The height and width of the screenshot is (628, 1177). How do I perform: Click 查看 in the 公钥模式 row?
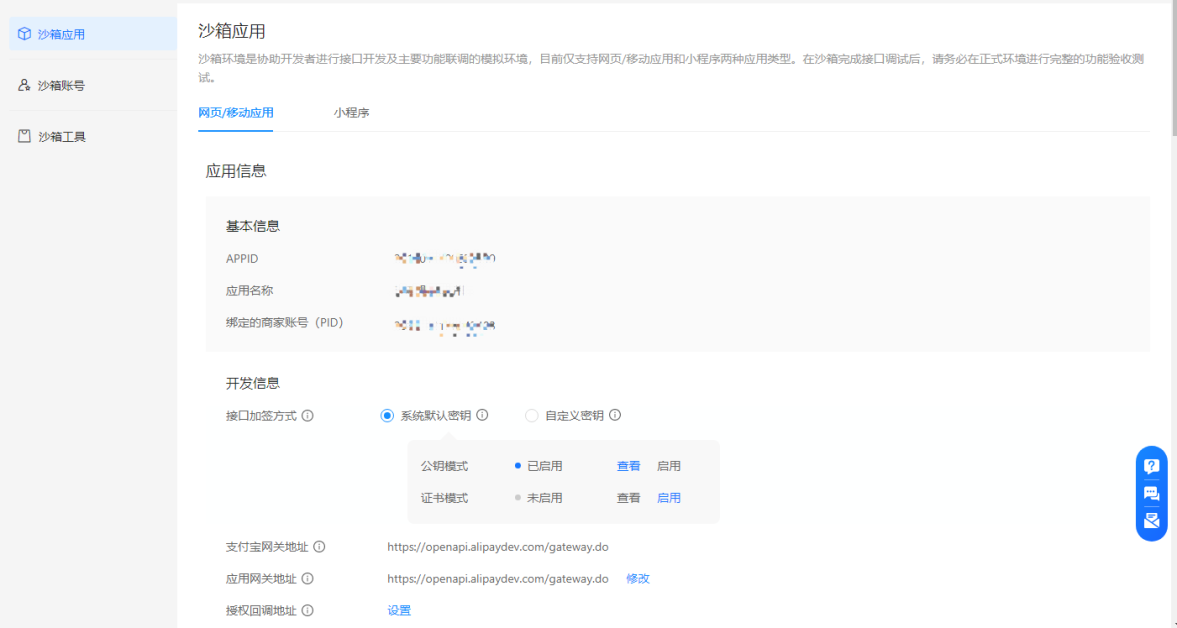pyautogui.click(x=628, y=466)
